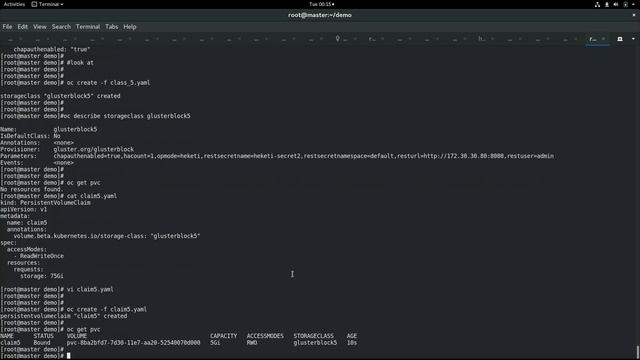Close the active underlined terminal tab

tap(604, 39)
